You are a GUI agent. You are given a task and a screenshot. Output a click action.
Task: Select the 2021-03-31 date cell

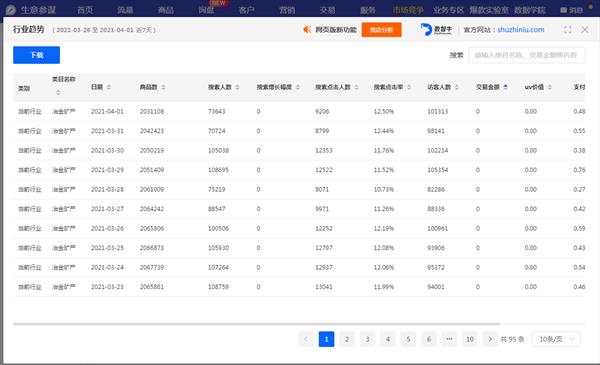107,131
